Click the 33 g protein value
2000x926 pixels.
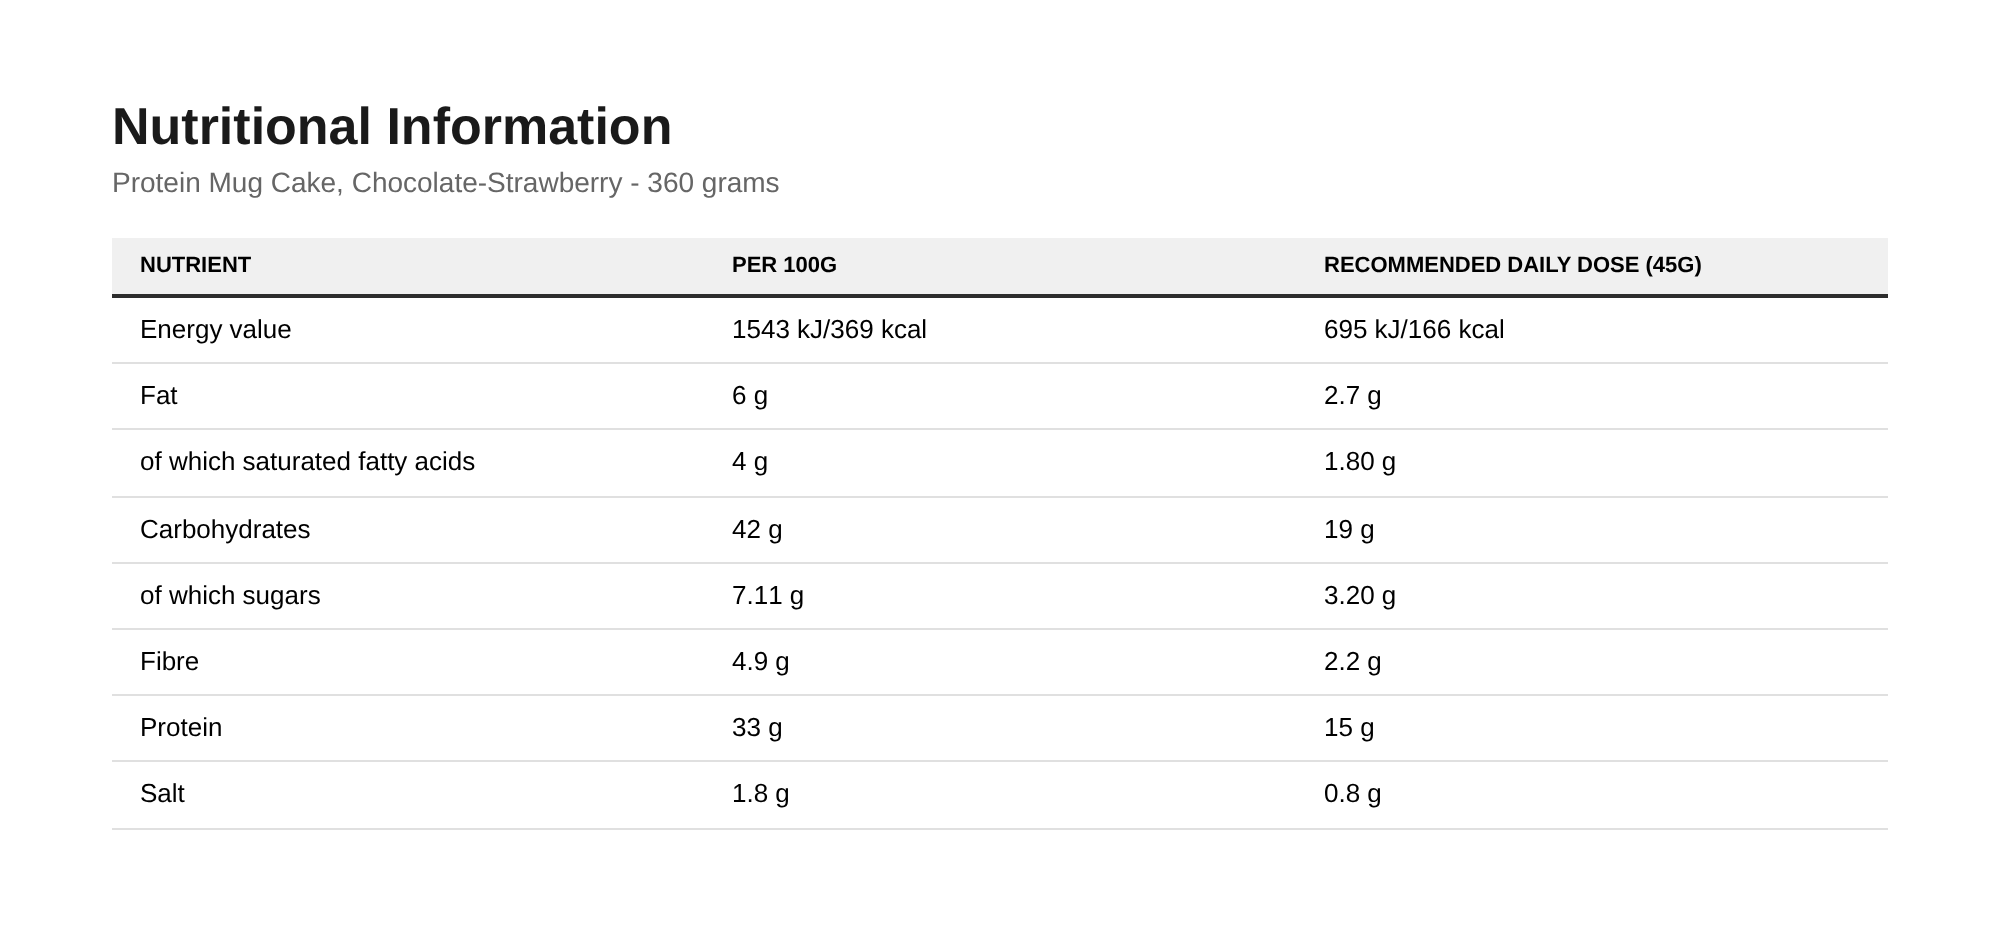[757, 728]
